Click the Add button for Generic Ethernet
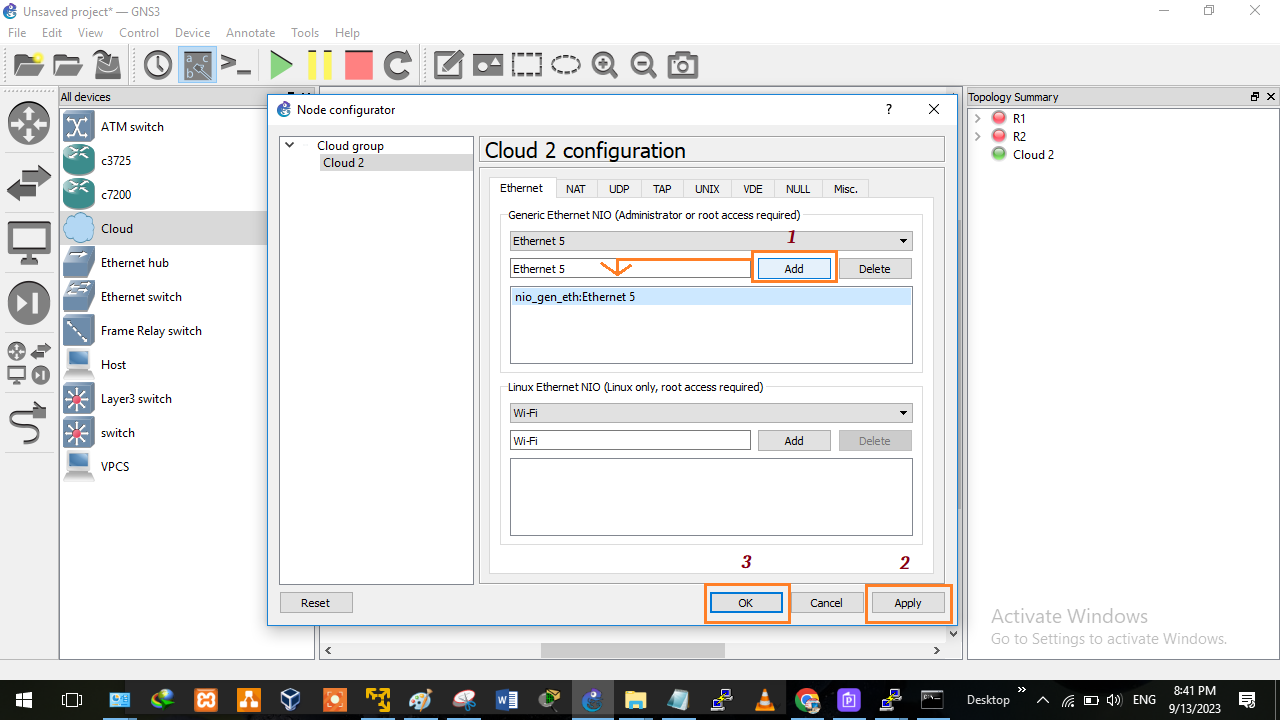Image resolution: width=1280 pixels, height=720 pixels. coord(793,269)
